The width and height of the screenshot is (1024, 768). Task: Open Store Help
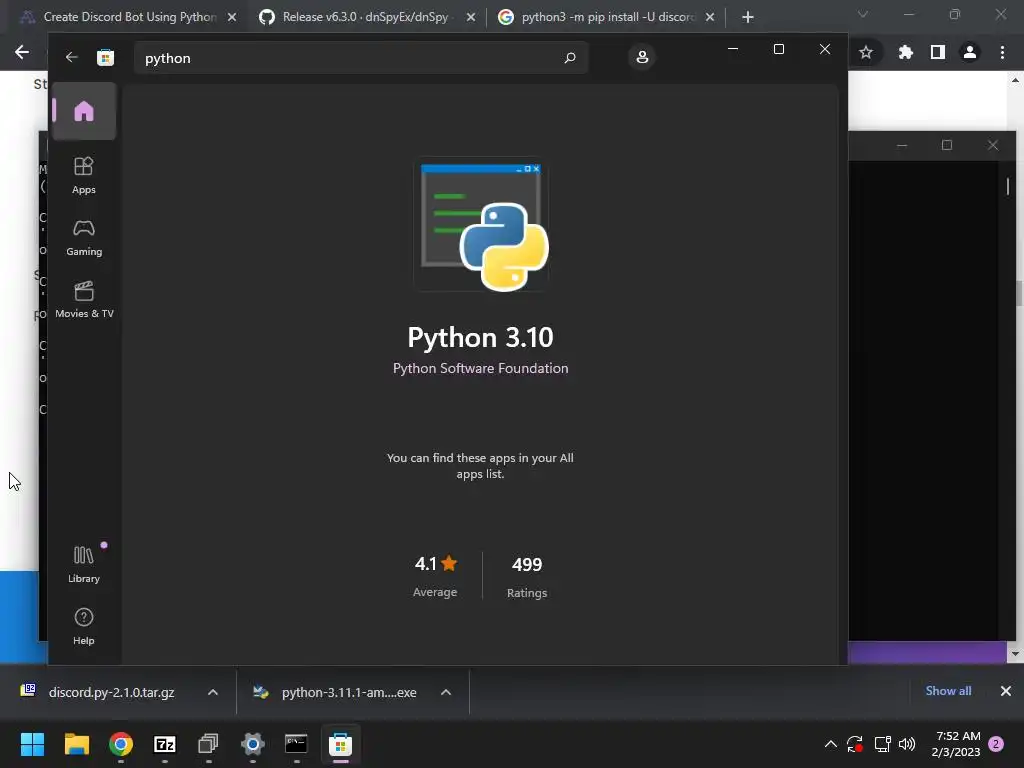[x=84, y=627]
